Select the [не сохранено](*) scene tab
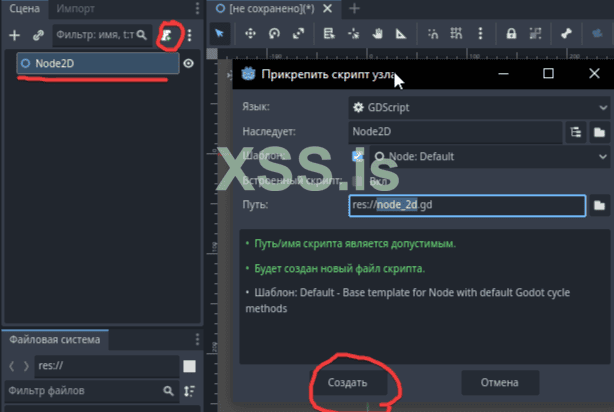This screenshot has height=412, width=614. tap(272, 8)
